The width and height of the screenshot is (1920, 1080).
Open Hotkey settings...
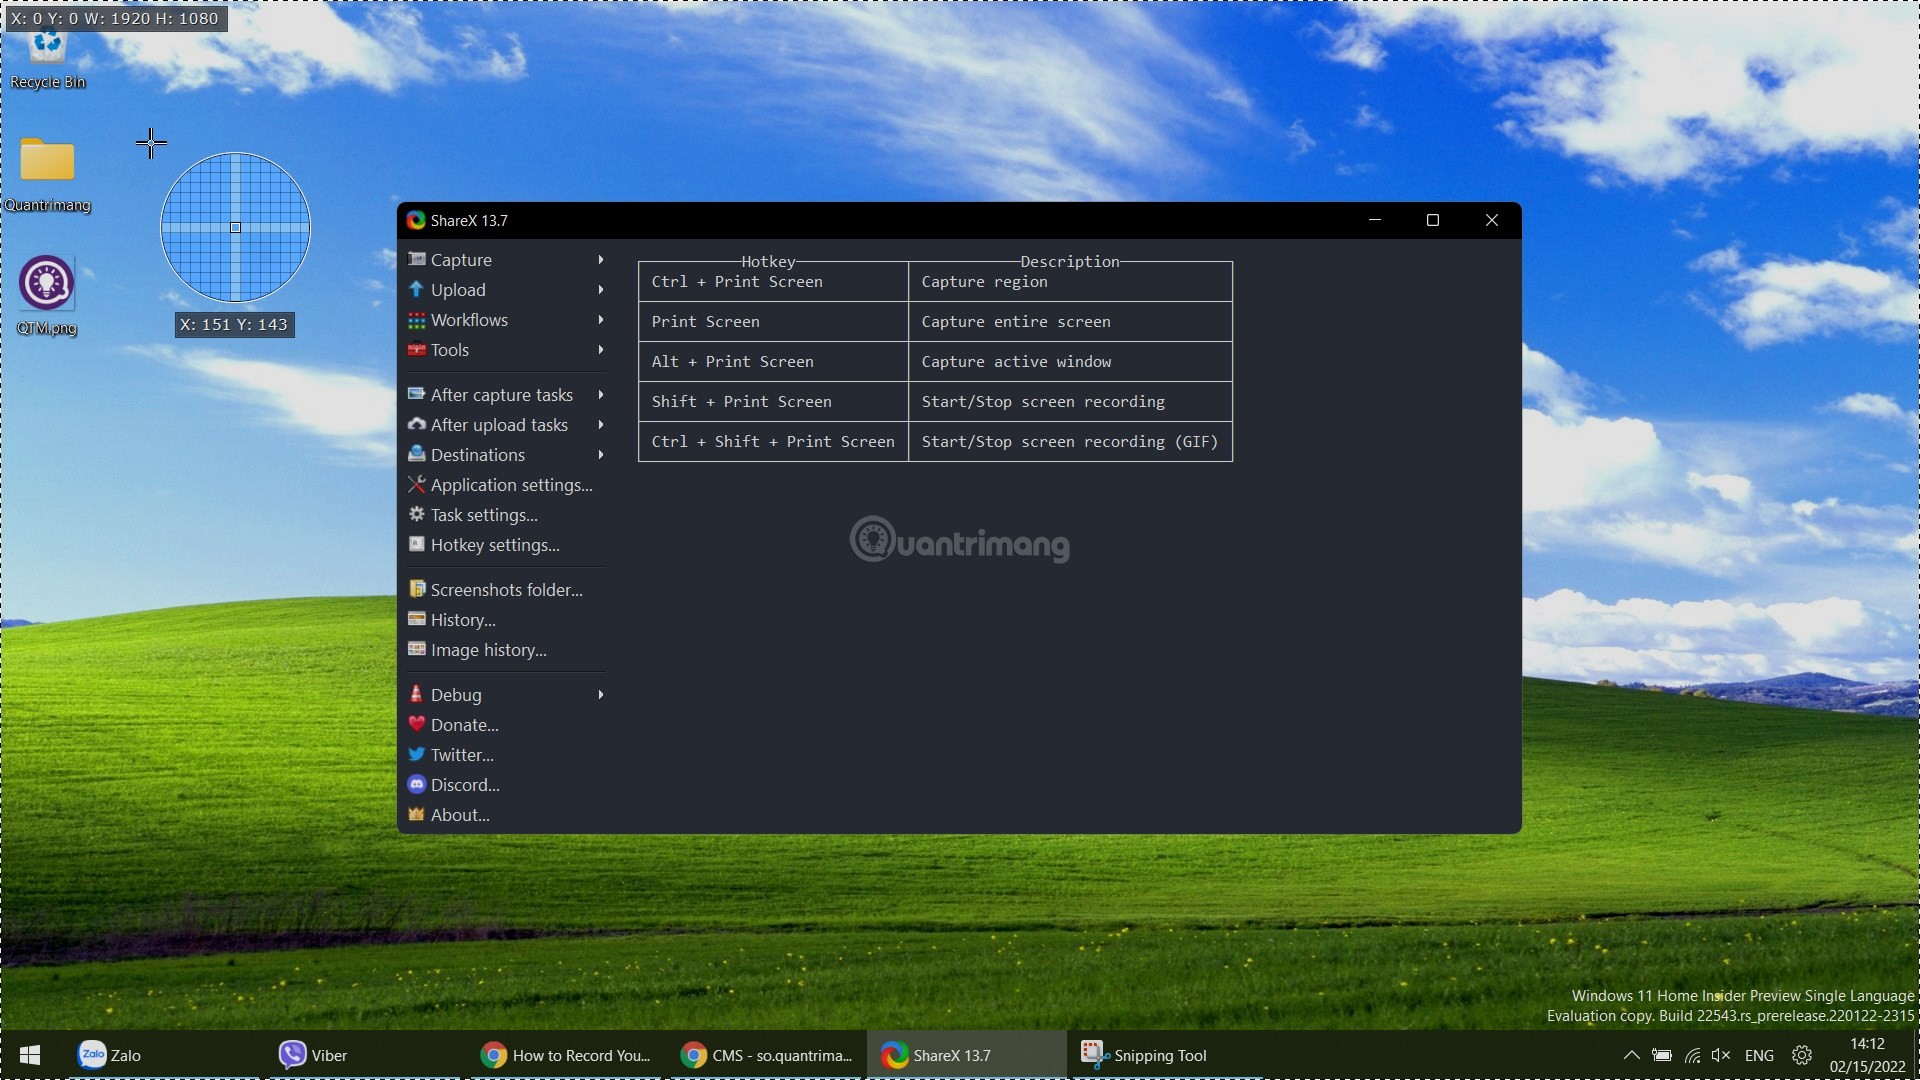point(494,545)
